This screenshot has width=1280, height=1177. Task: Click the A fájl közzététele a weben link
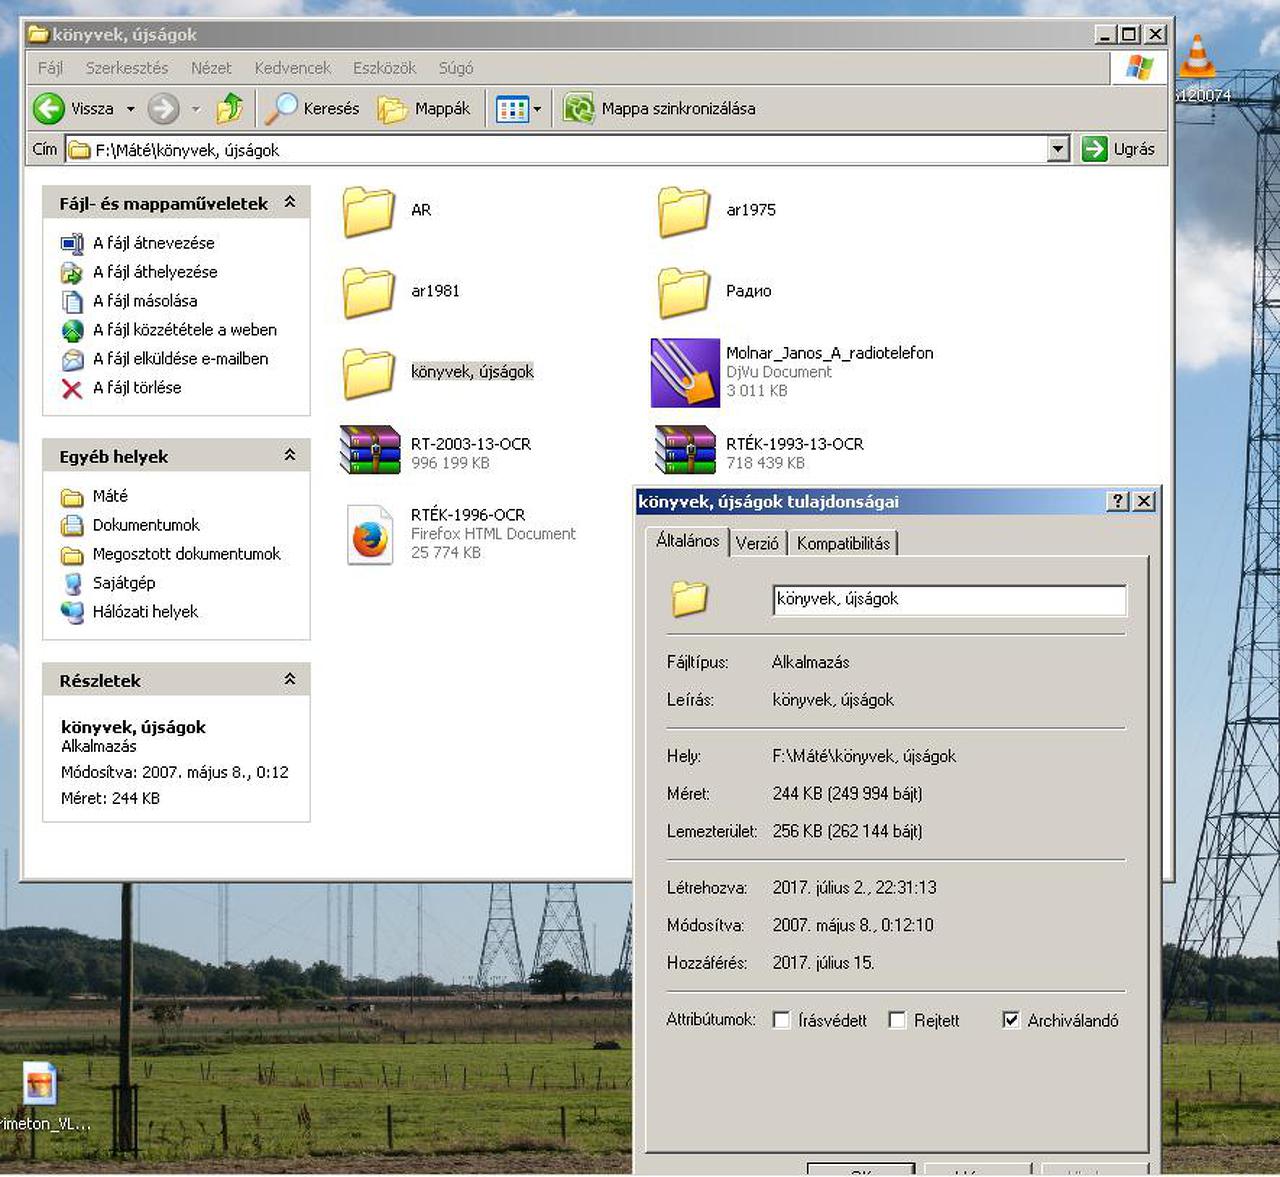click(185, 330)
